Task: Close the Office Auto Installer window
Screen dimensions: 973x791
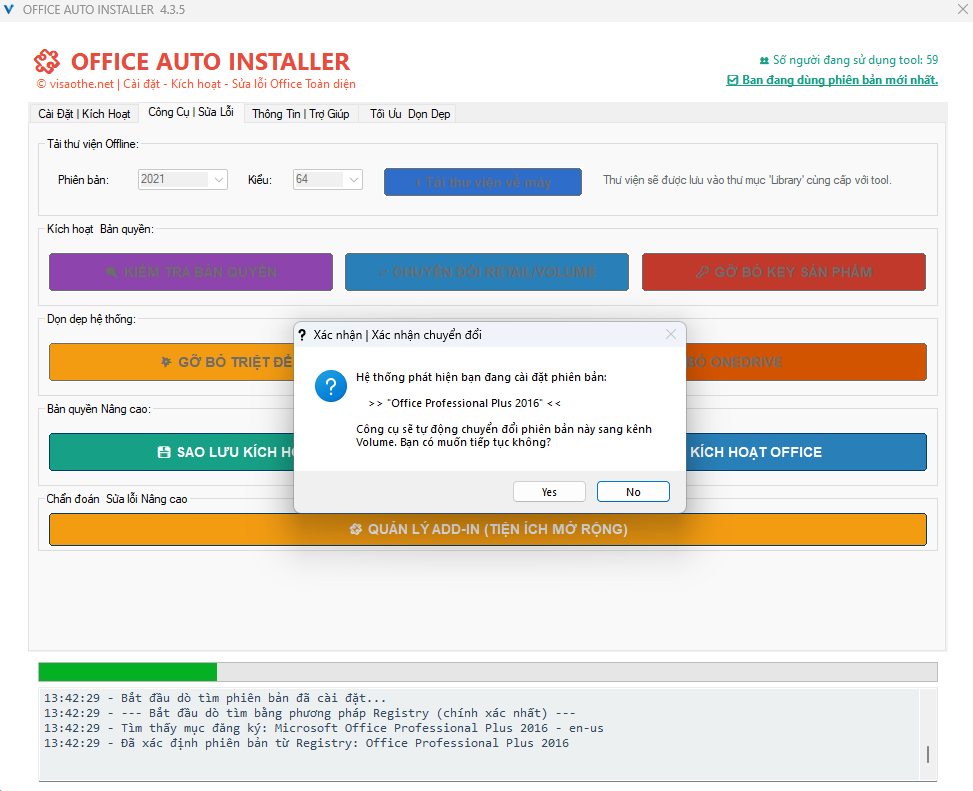Action: (x=962, y=9)
